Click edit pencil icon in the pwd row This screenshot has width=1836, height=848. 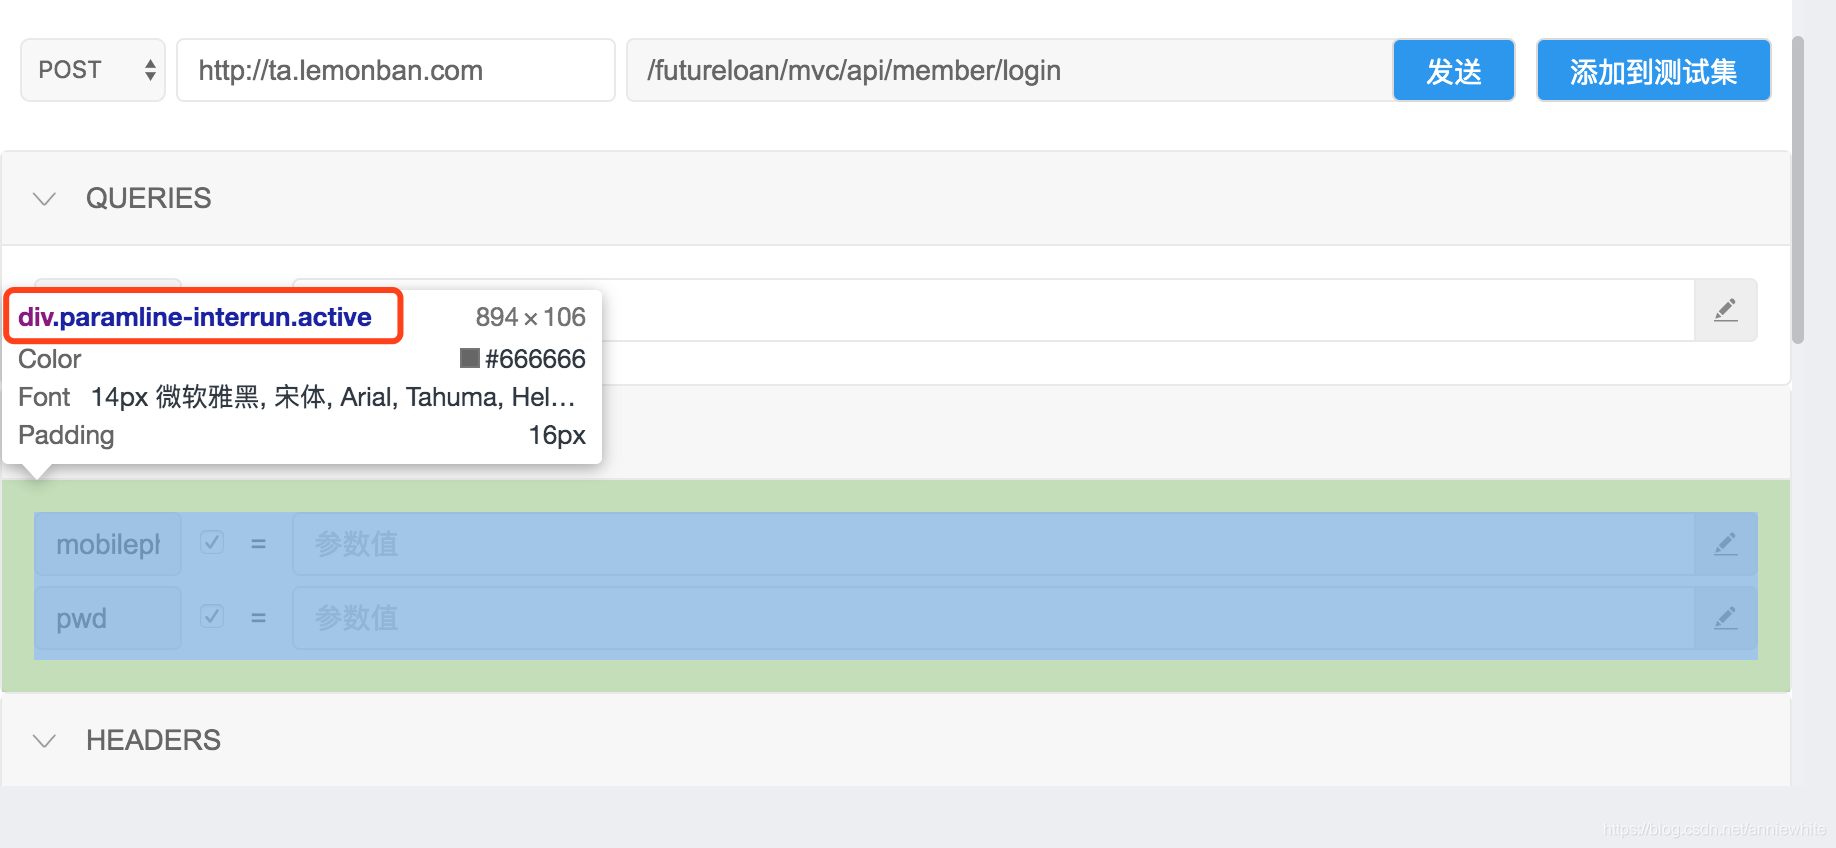pyautogui.click(x=1726, y=618)
